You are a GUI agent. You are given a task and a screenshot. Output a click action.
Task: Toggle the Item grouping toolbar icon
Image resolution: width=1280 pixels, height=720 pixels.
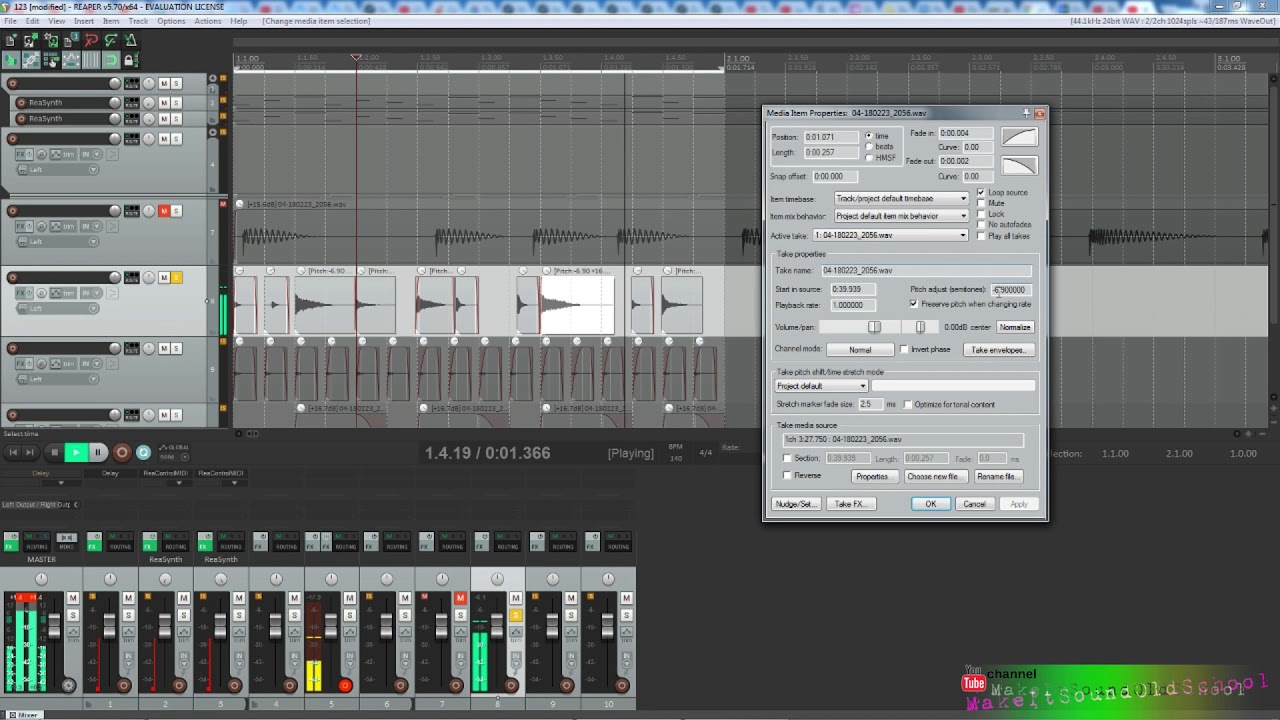coord(31,60)
